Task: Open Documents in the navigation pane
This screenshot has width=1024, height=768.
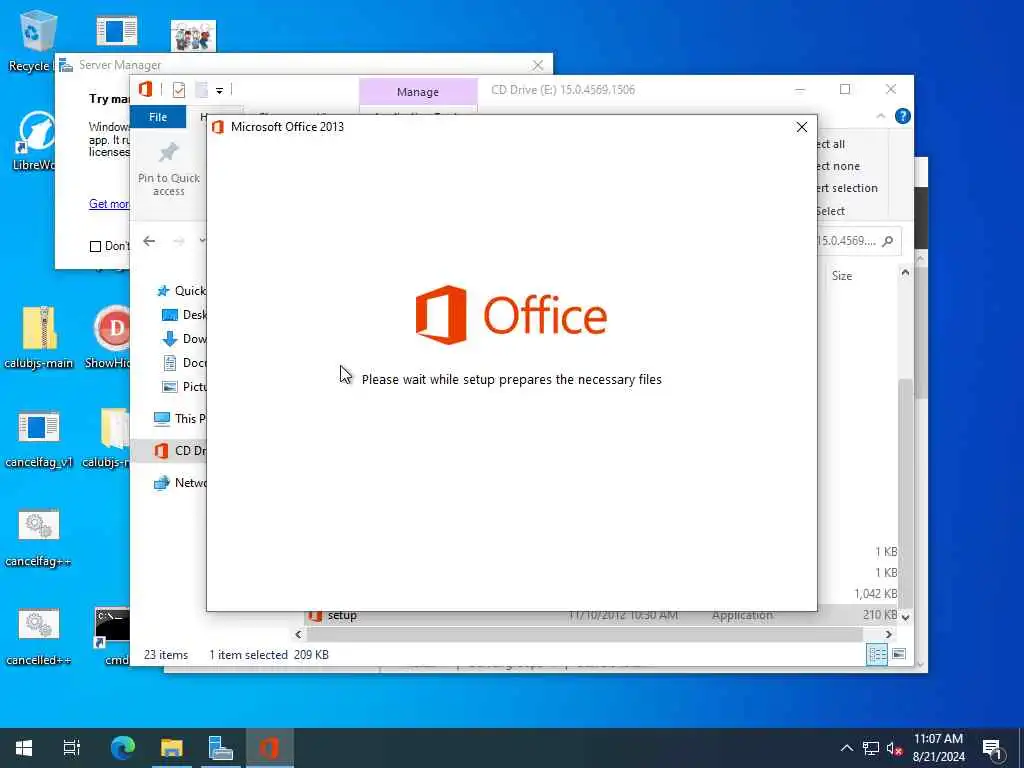Action: coord(184,362)
